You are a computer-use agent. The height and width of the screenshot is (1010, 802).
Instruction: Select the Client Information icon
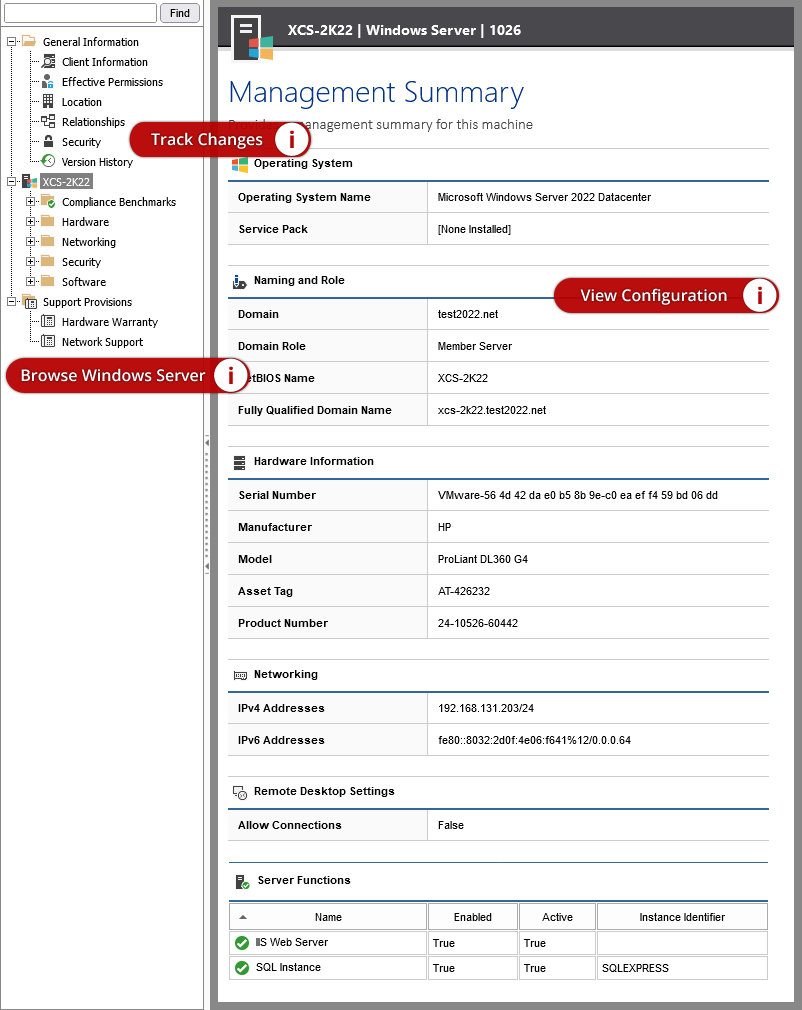tap(47, 61)
